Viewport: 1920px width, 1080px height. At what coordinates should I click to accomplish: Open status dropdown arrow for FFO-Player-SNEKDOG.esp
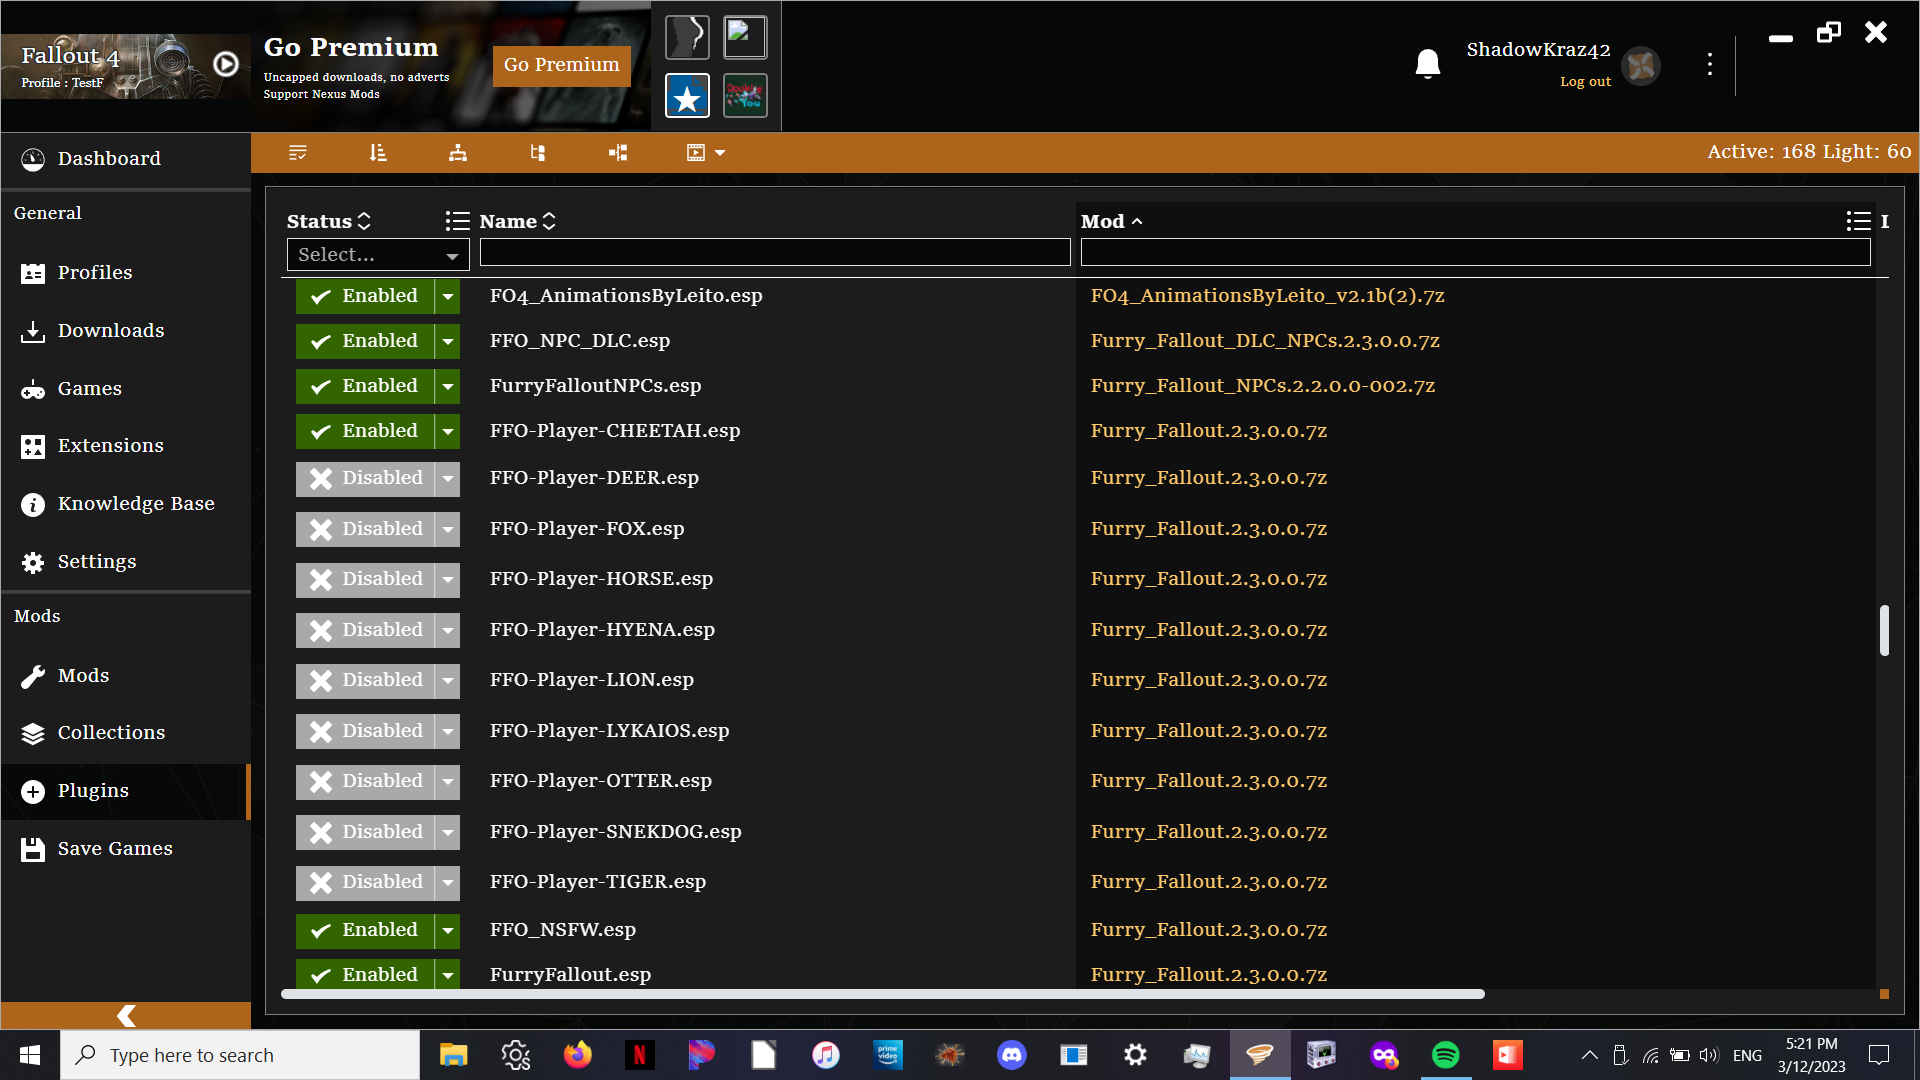click(x=448, y=832)
